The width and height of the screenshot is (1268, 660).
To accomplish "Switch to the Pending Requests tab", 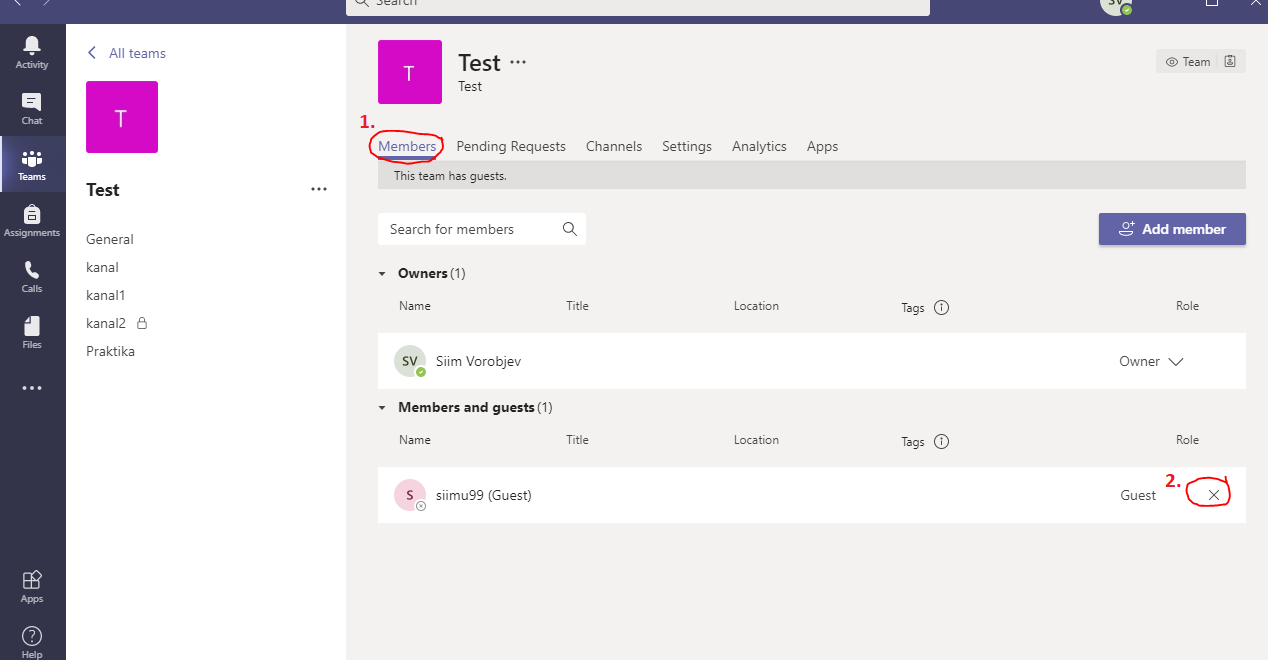I will pos(511,146).
